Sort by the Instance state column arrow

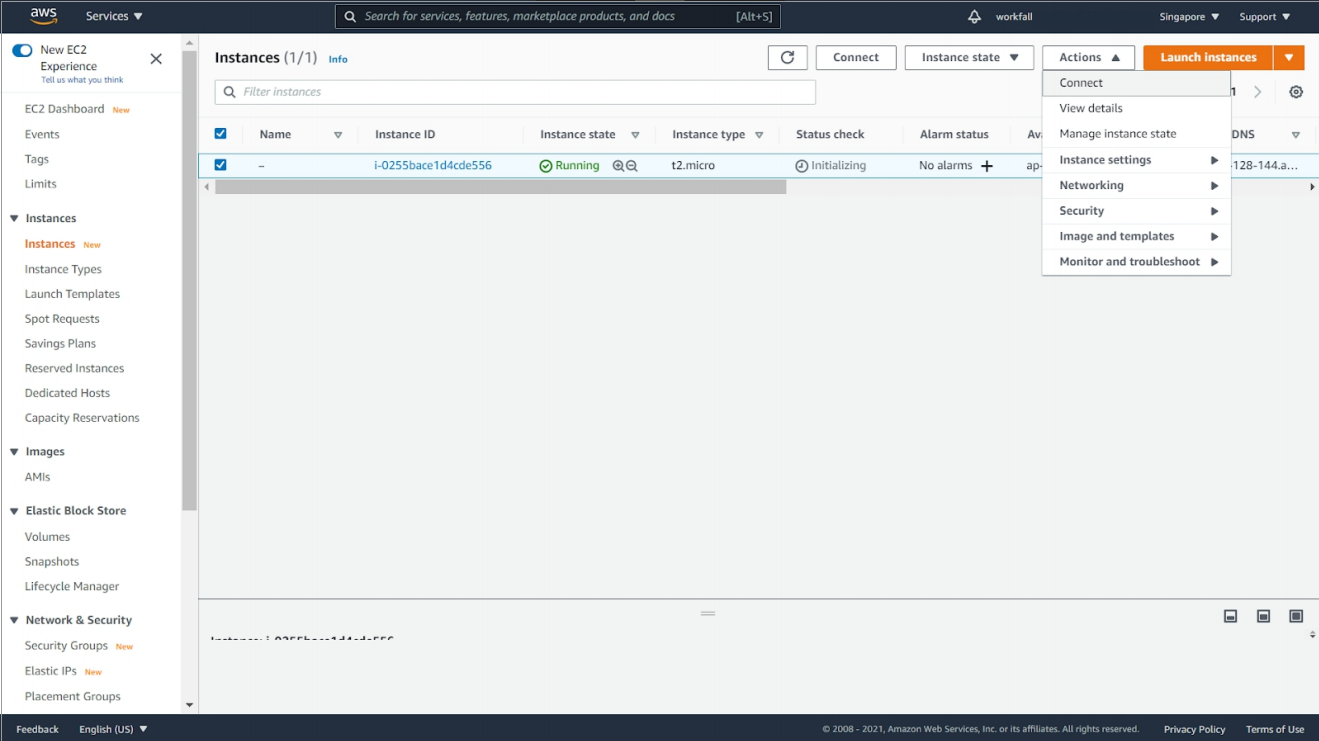point(635,135)
